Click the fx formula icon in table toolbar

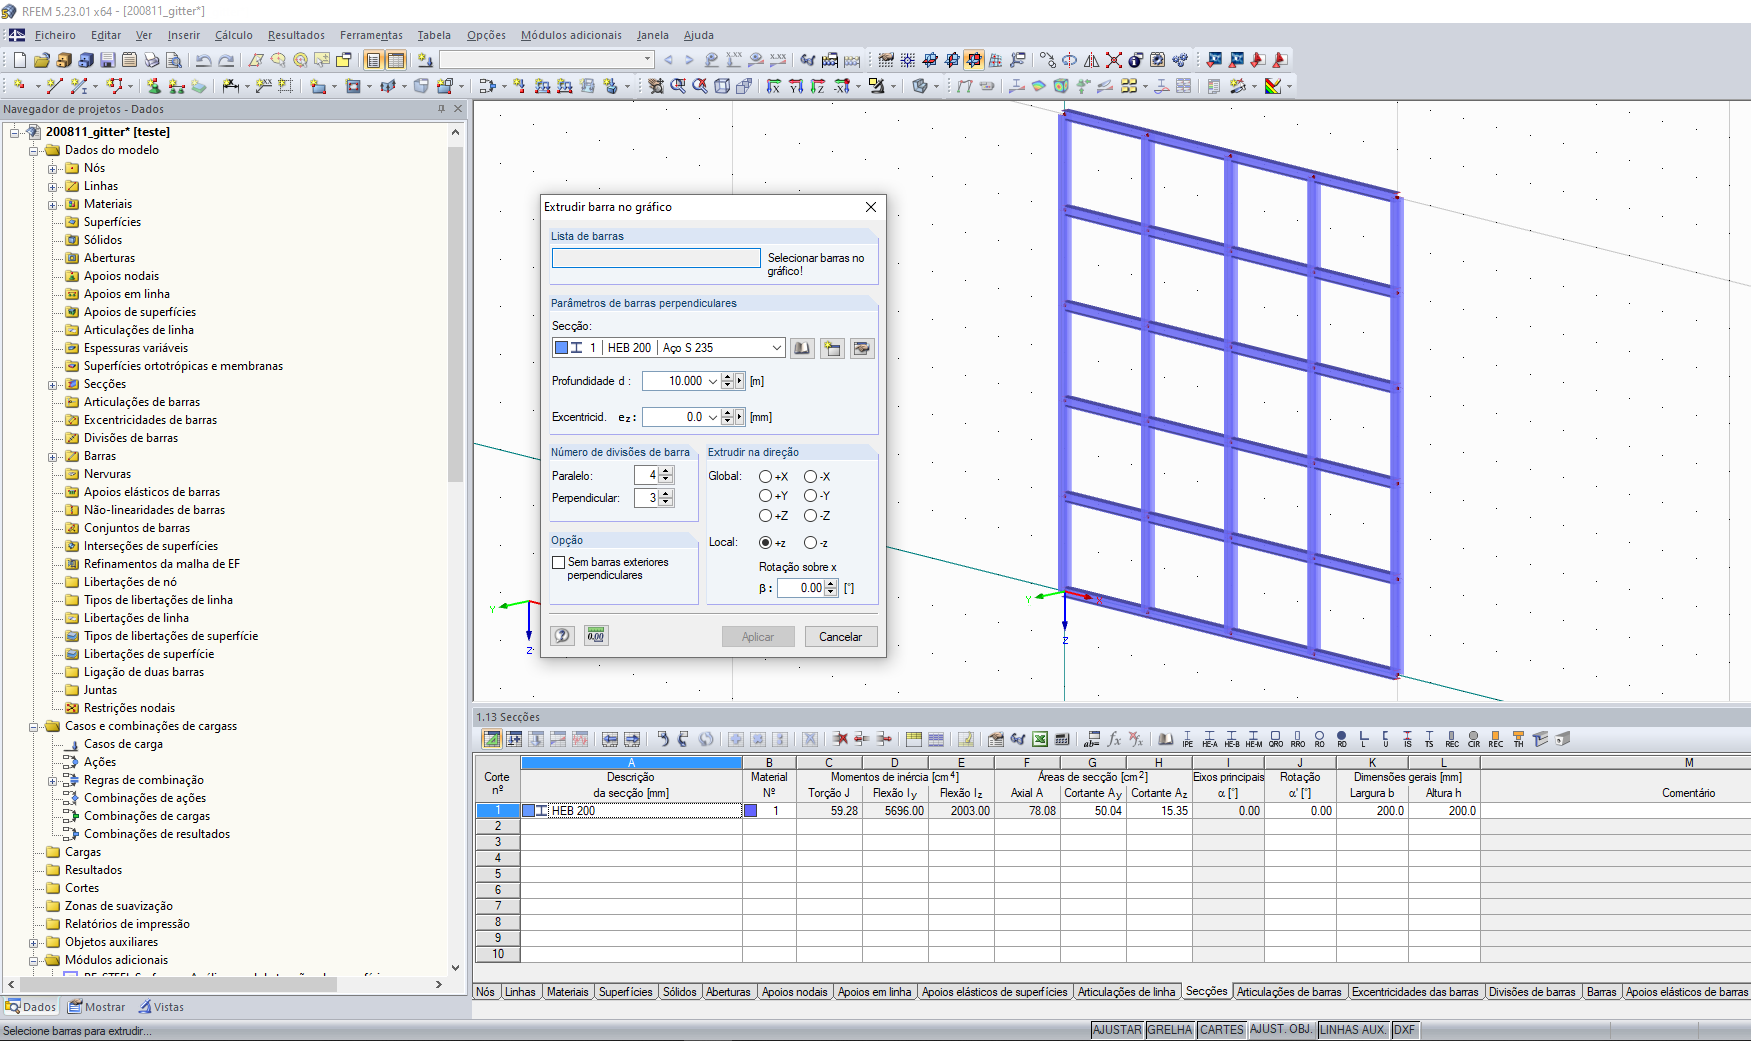(x=1114, y=739)
